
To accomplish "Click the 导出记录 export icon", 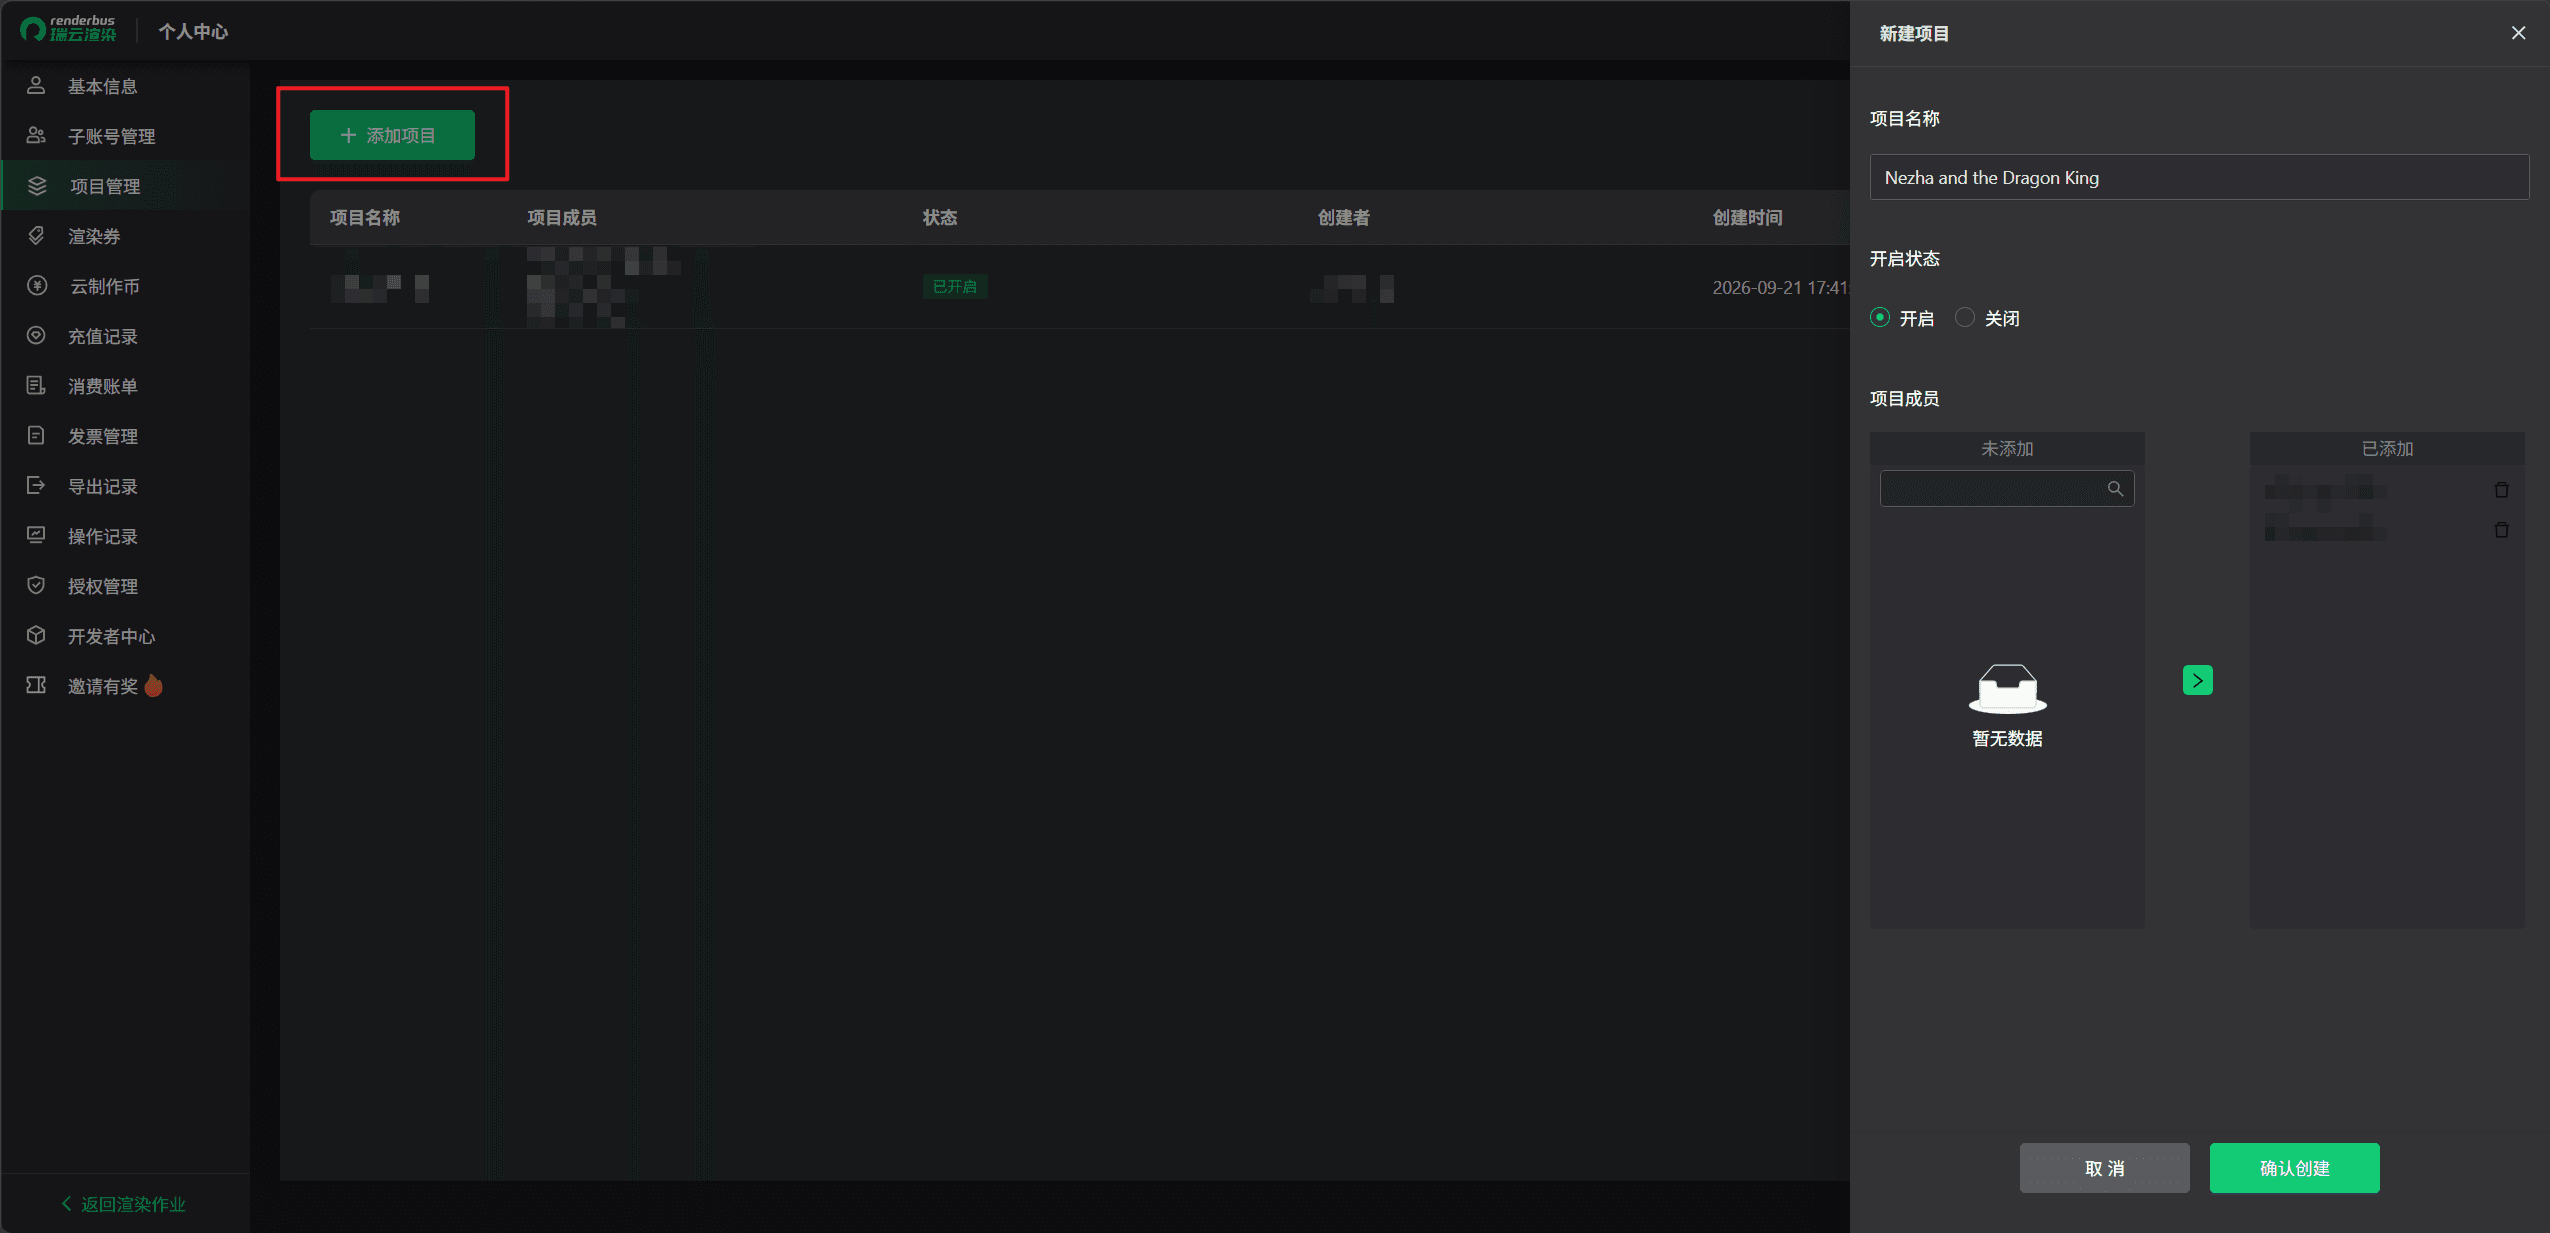I will [x=36, y=486].
